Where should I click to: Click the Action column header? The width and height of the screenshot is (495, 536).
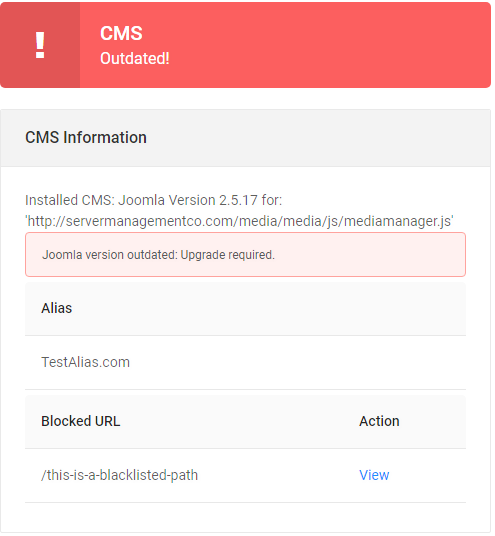coord(379,421)
